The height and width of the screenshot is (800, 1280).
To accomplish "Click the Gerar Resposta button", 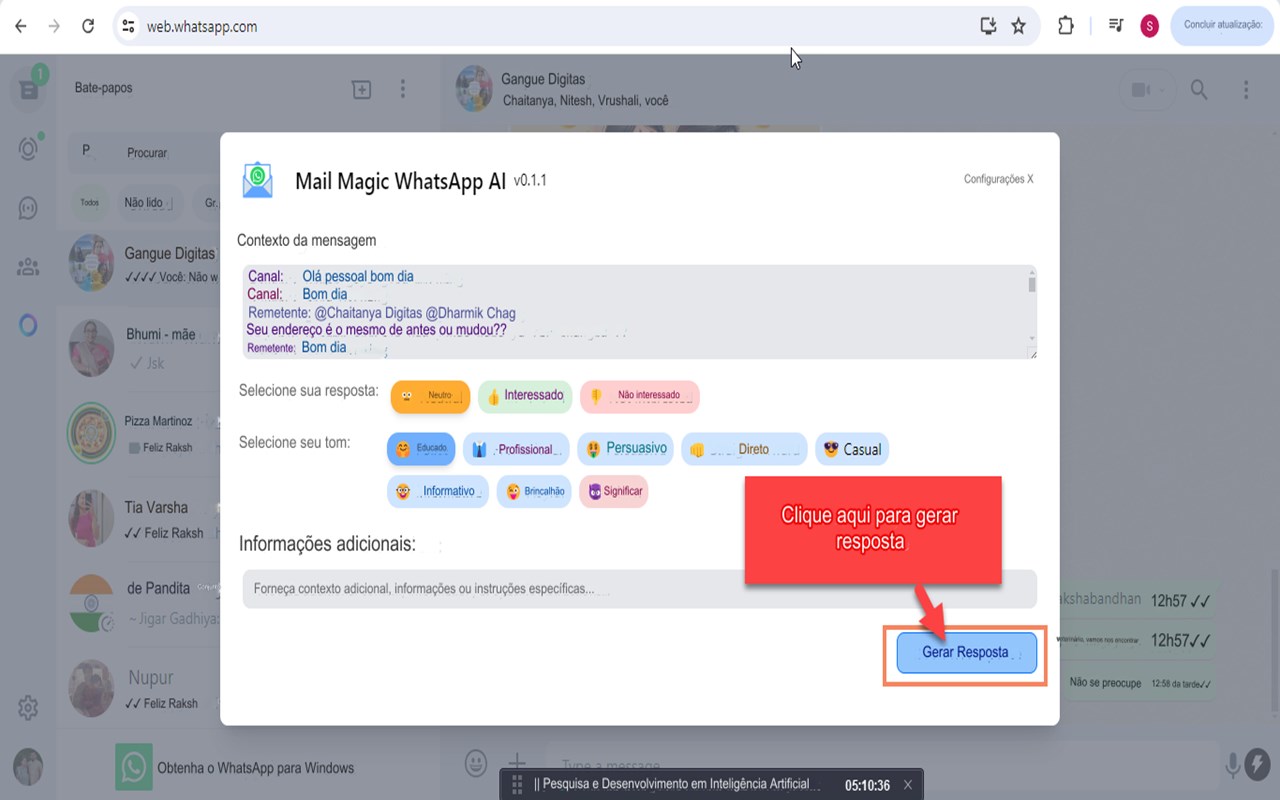I will coord(966,652).
